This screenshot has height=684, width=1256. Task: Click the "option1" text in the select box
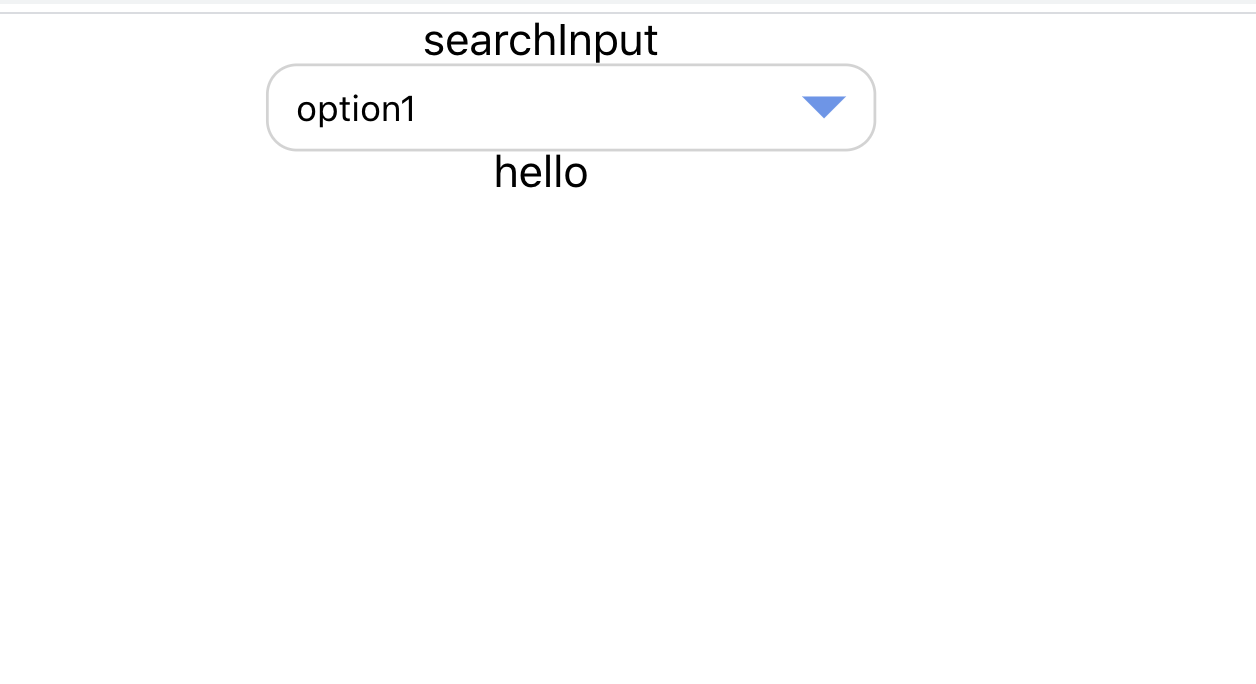click(x=356, y=109)
